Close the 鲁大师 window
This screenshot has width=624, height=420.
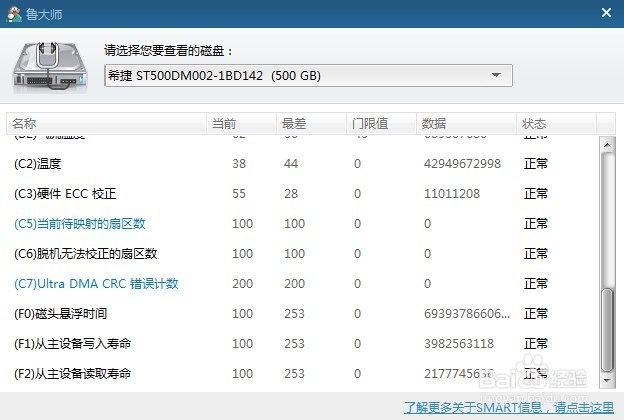coord(606,13)
